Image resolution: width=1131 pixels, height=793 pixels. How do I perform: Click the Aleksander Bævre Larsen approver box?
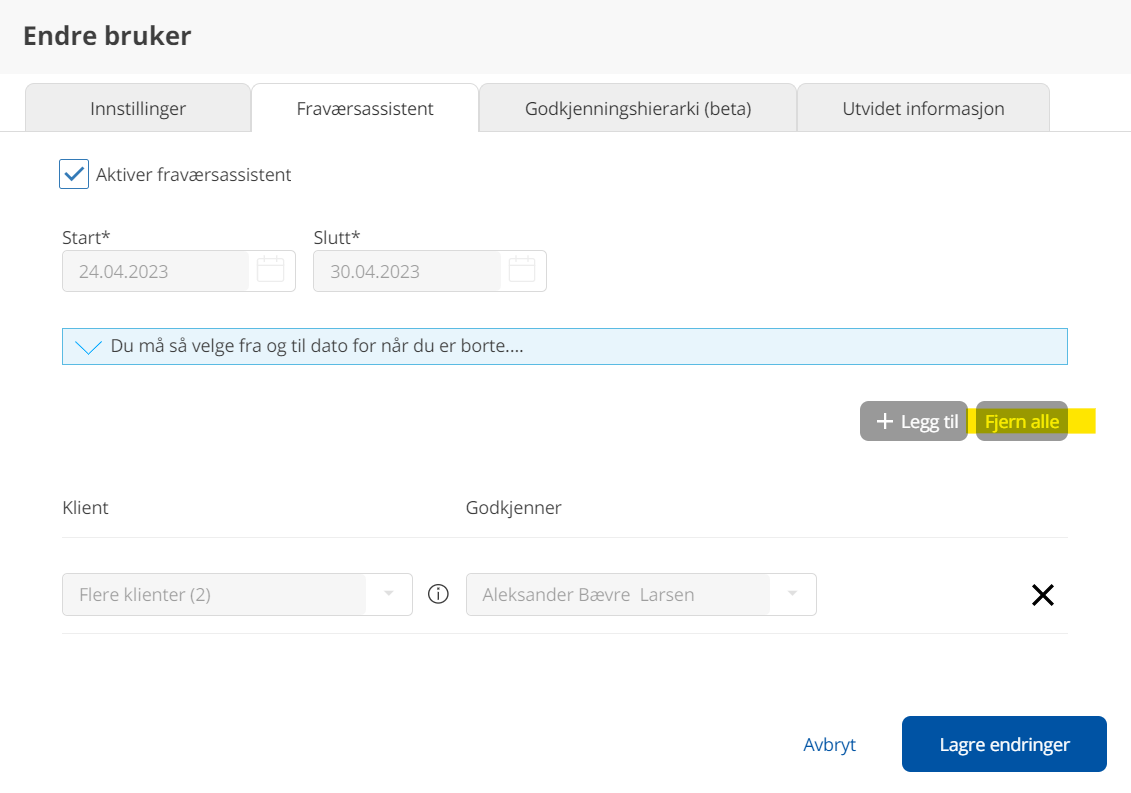point(617,595)
